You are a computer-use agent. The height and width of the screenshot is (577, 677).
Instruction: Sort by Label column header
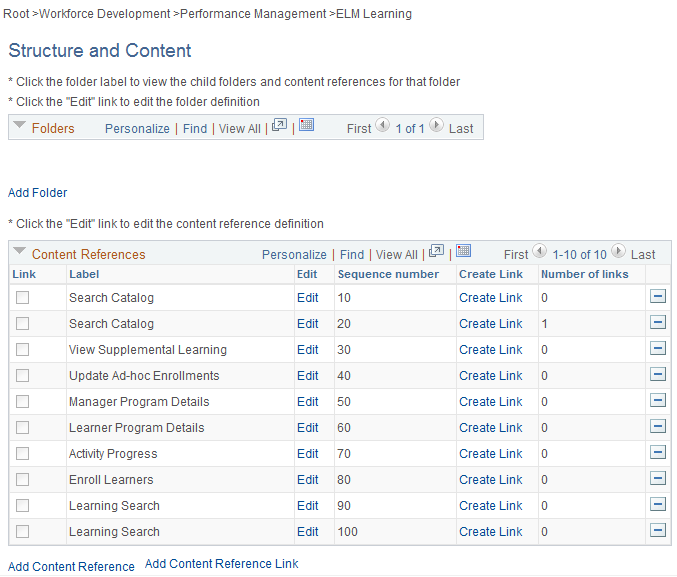(84, 274)
